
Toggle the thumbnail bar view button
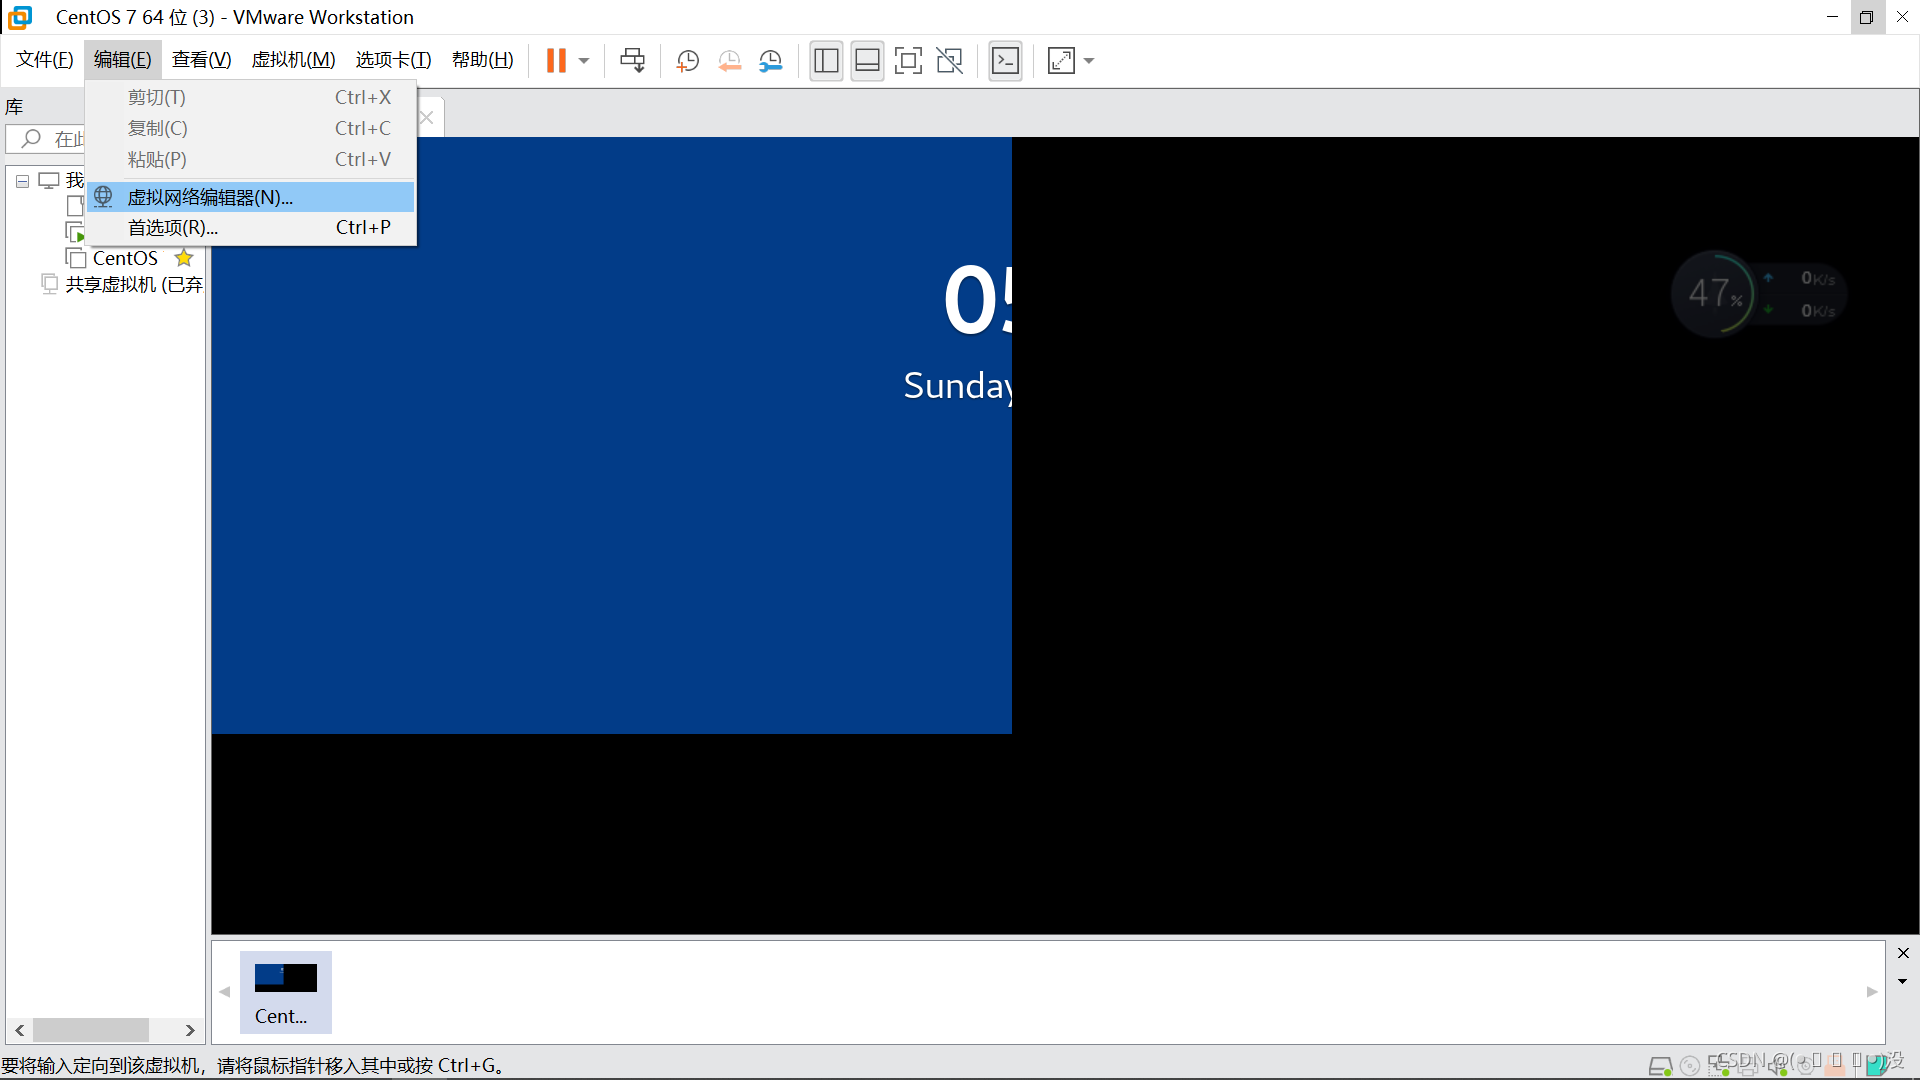click(x=867, y=61)
